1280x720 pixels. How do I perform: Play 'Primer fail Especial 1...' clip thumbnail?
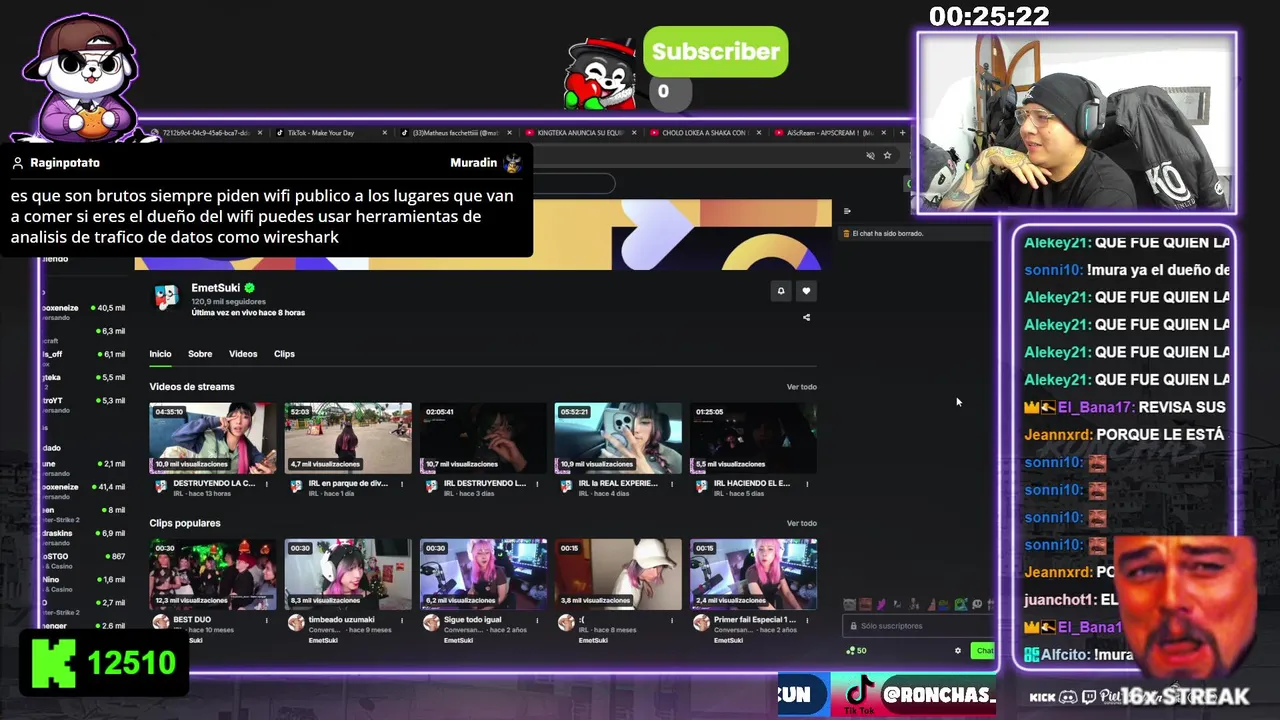753,574
